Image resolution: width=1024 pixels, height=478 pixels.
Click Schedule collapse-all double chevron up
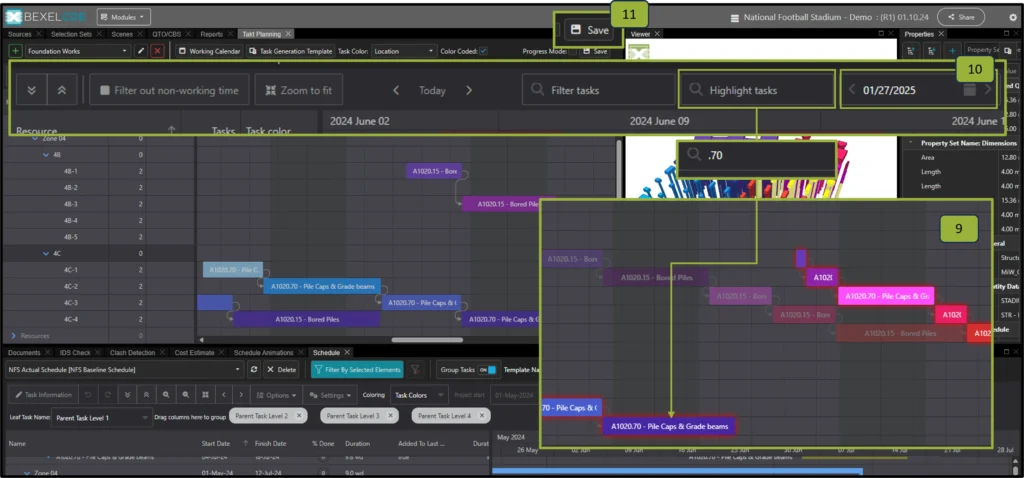(147, 395)
